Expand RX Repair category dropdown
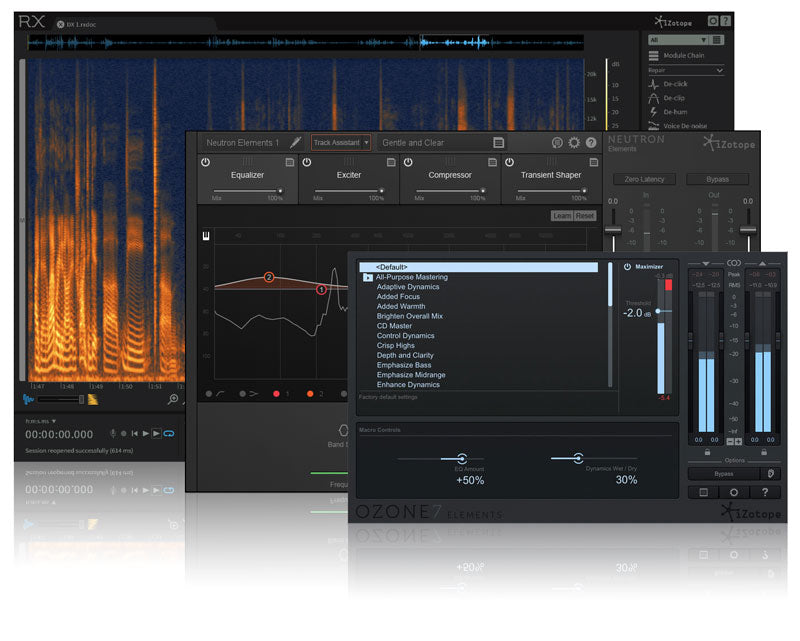 coord(686,70)
